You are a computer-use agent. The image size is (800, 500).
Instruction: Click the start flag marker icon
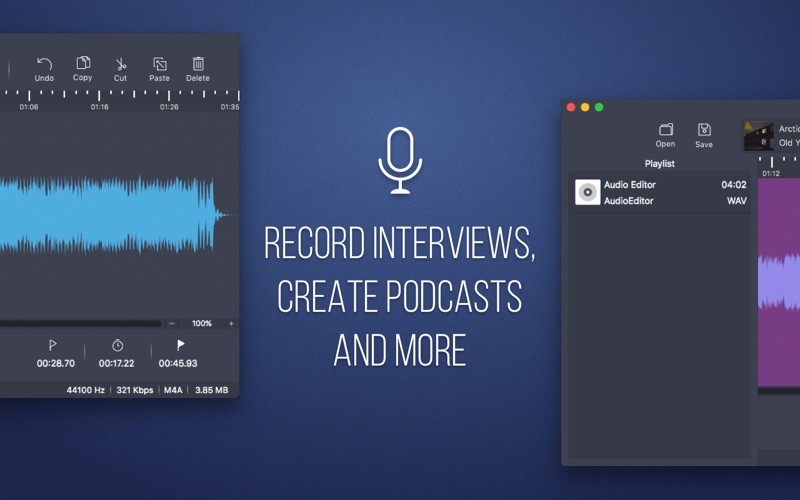tap(53, 345)
